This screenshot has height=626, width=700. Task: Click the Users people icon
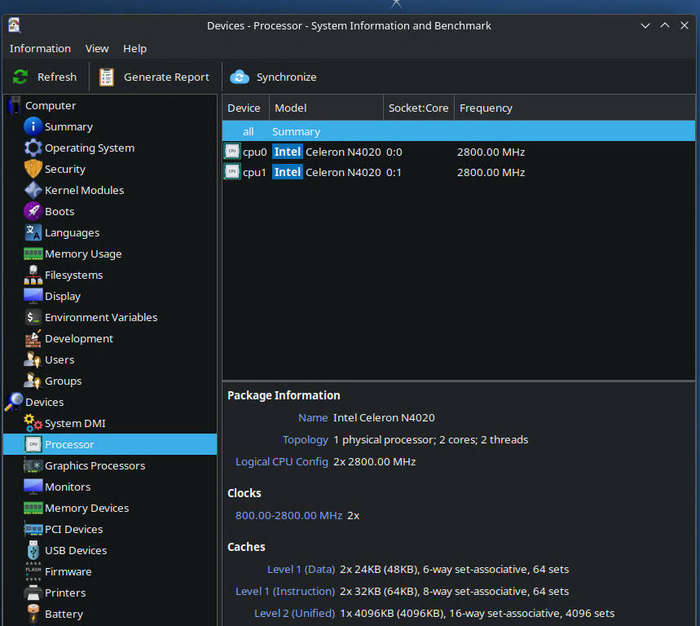tap(32, 359)
